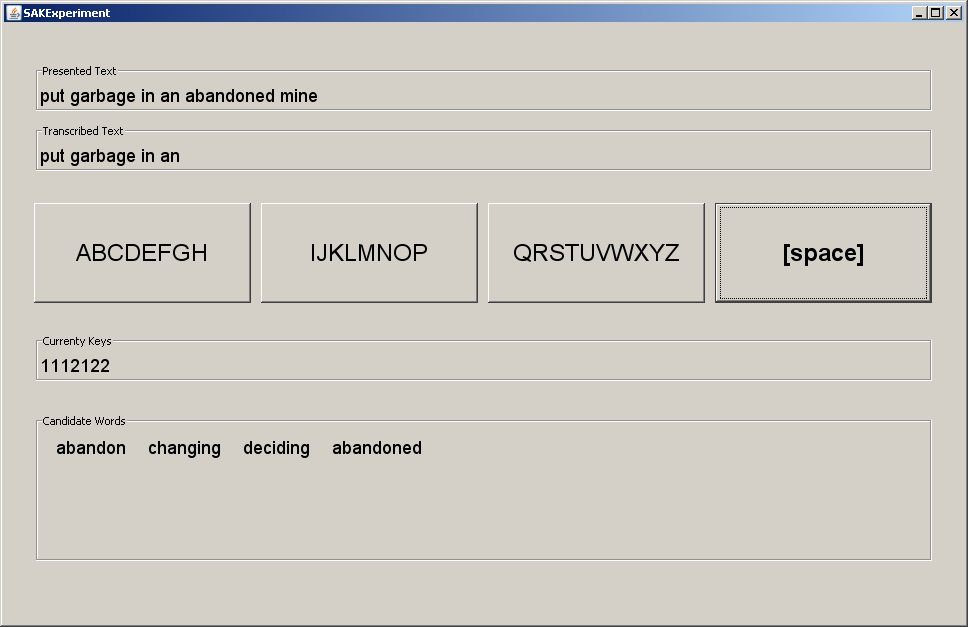Click the Java icon in the title bar
The image size is (968, 627).
(13, 13)
